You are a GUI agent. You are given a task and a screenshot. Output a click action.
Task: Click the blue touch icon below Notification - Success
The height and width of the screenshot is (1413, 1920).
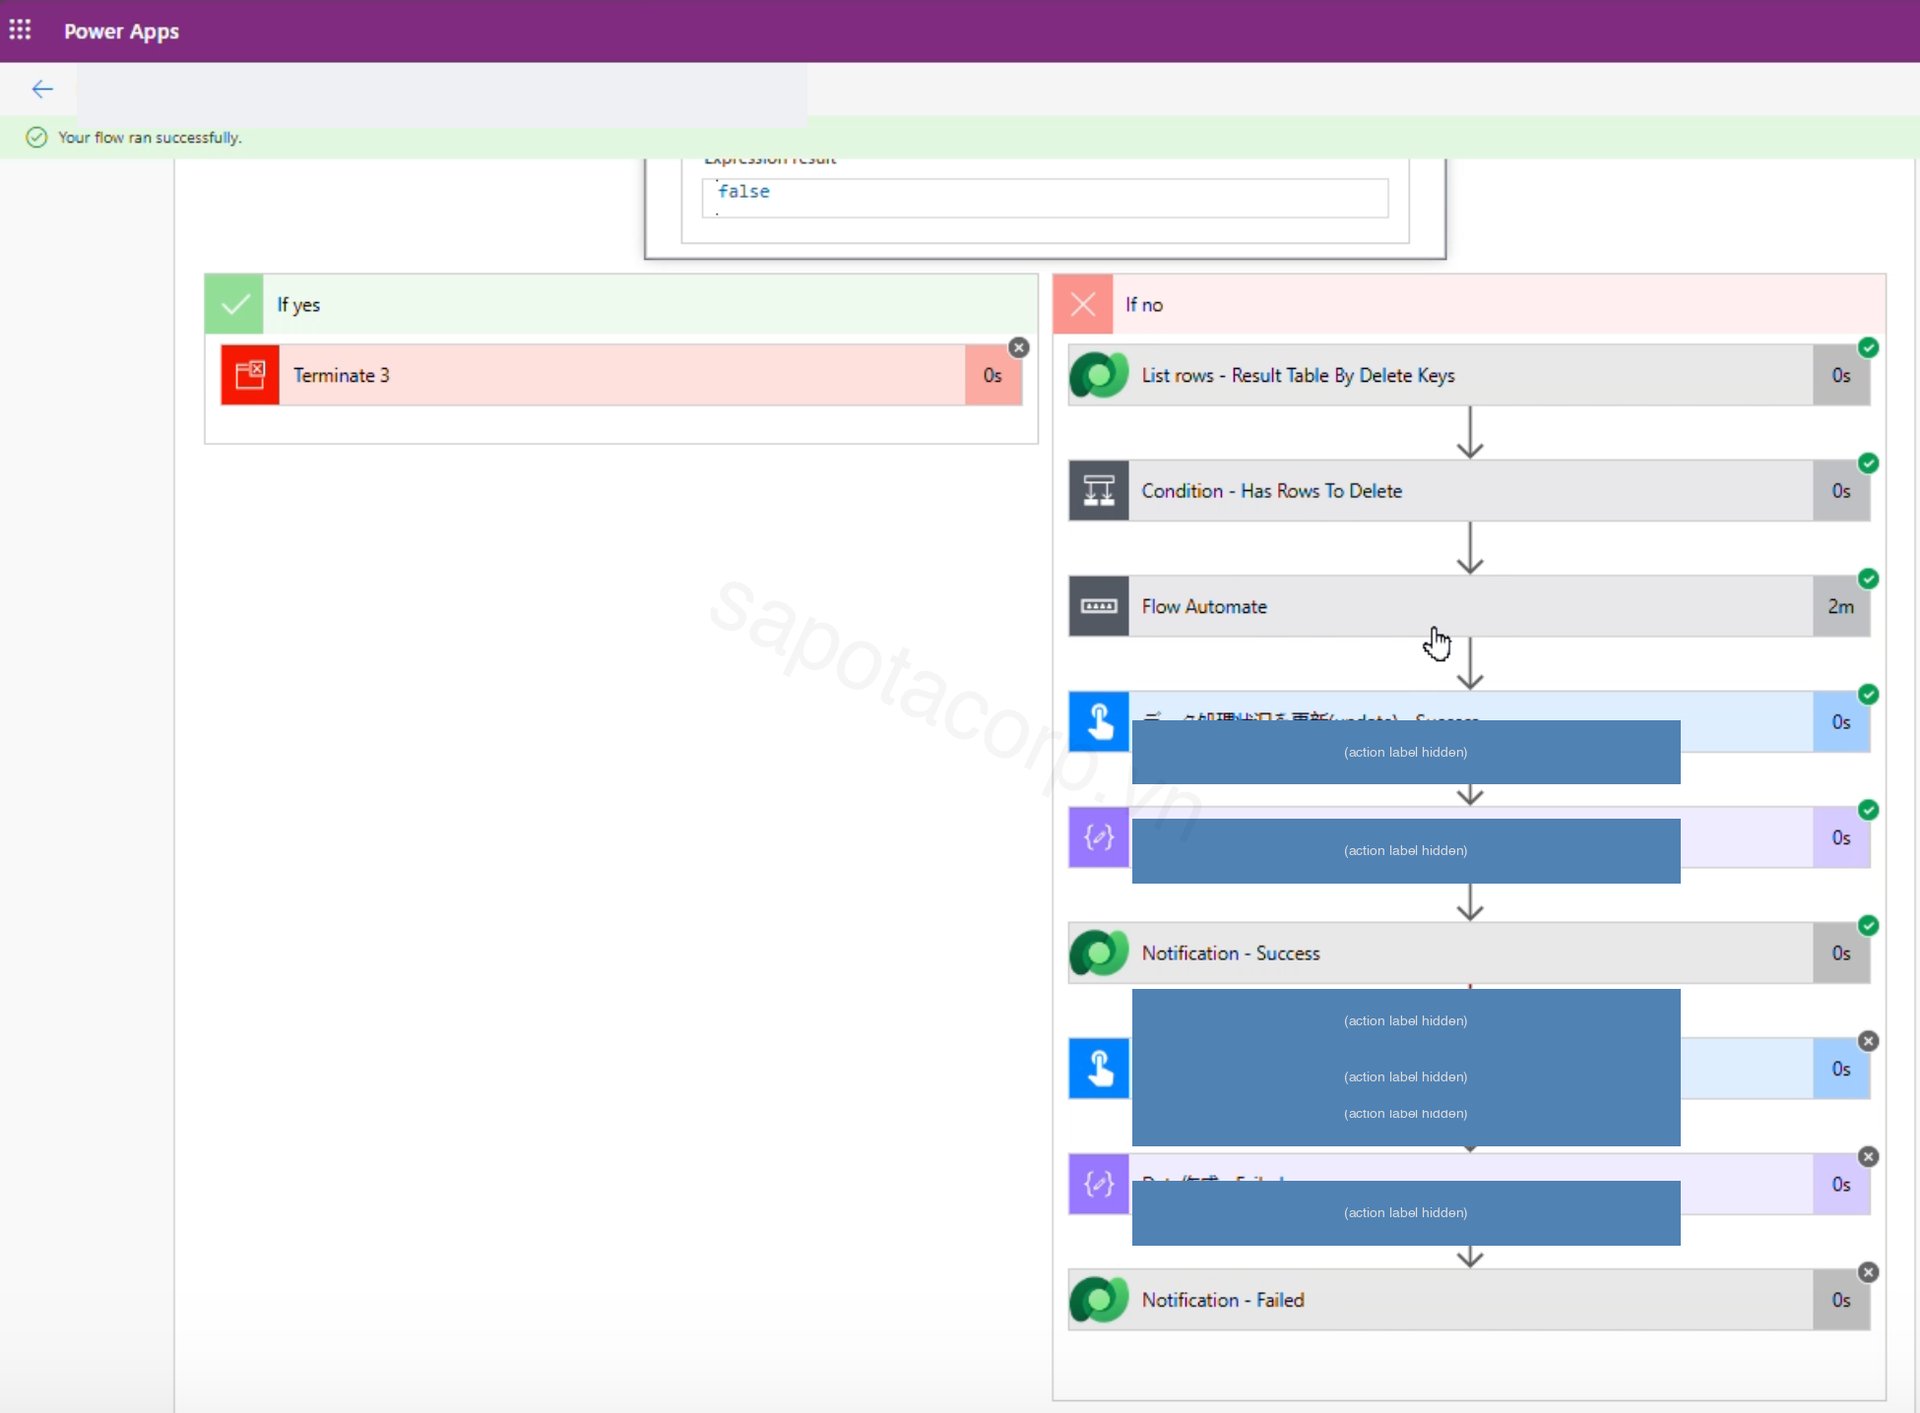[x=1099, y=1068]
